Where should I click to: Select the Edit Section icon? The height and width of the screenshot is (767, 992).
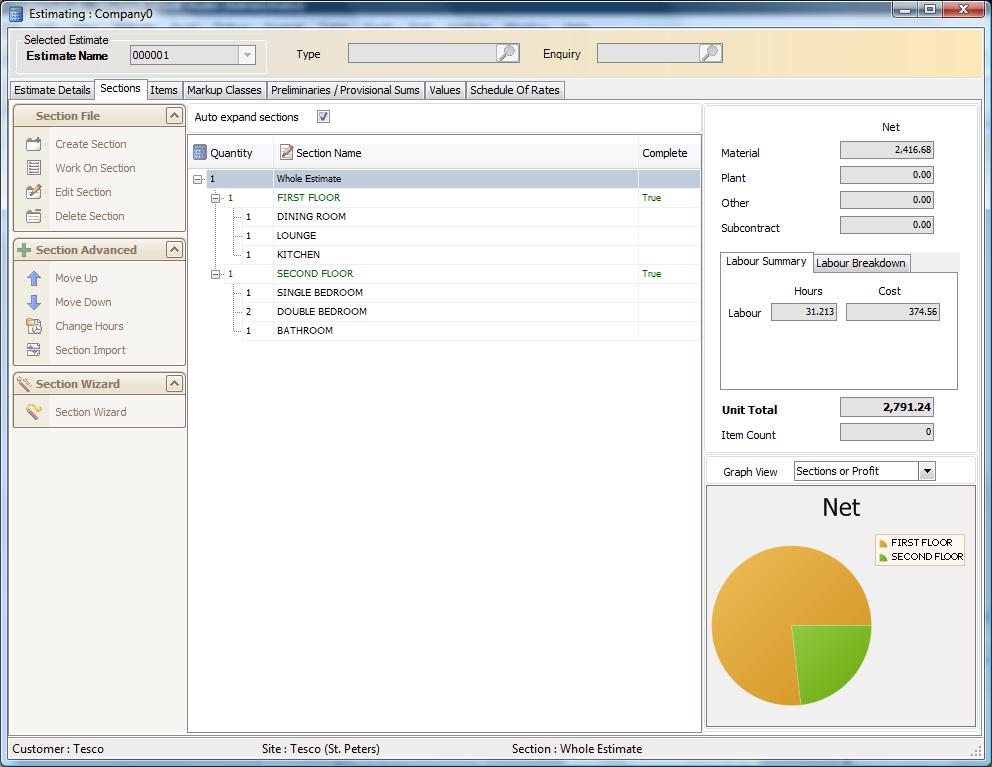(34, 191)
